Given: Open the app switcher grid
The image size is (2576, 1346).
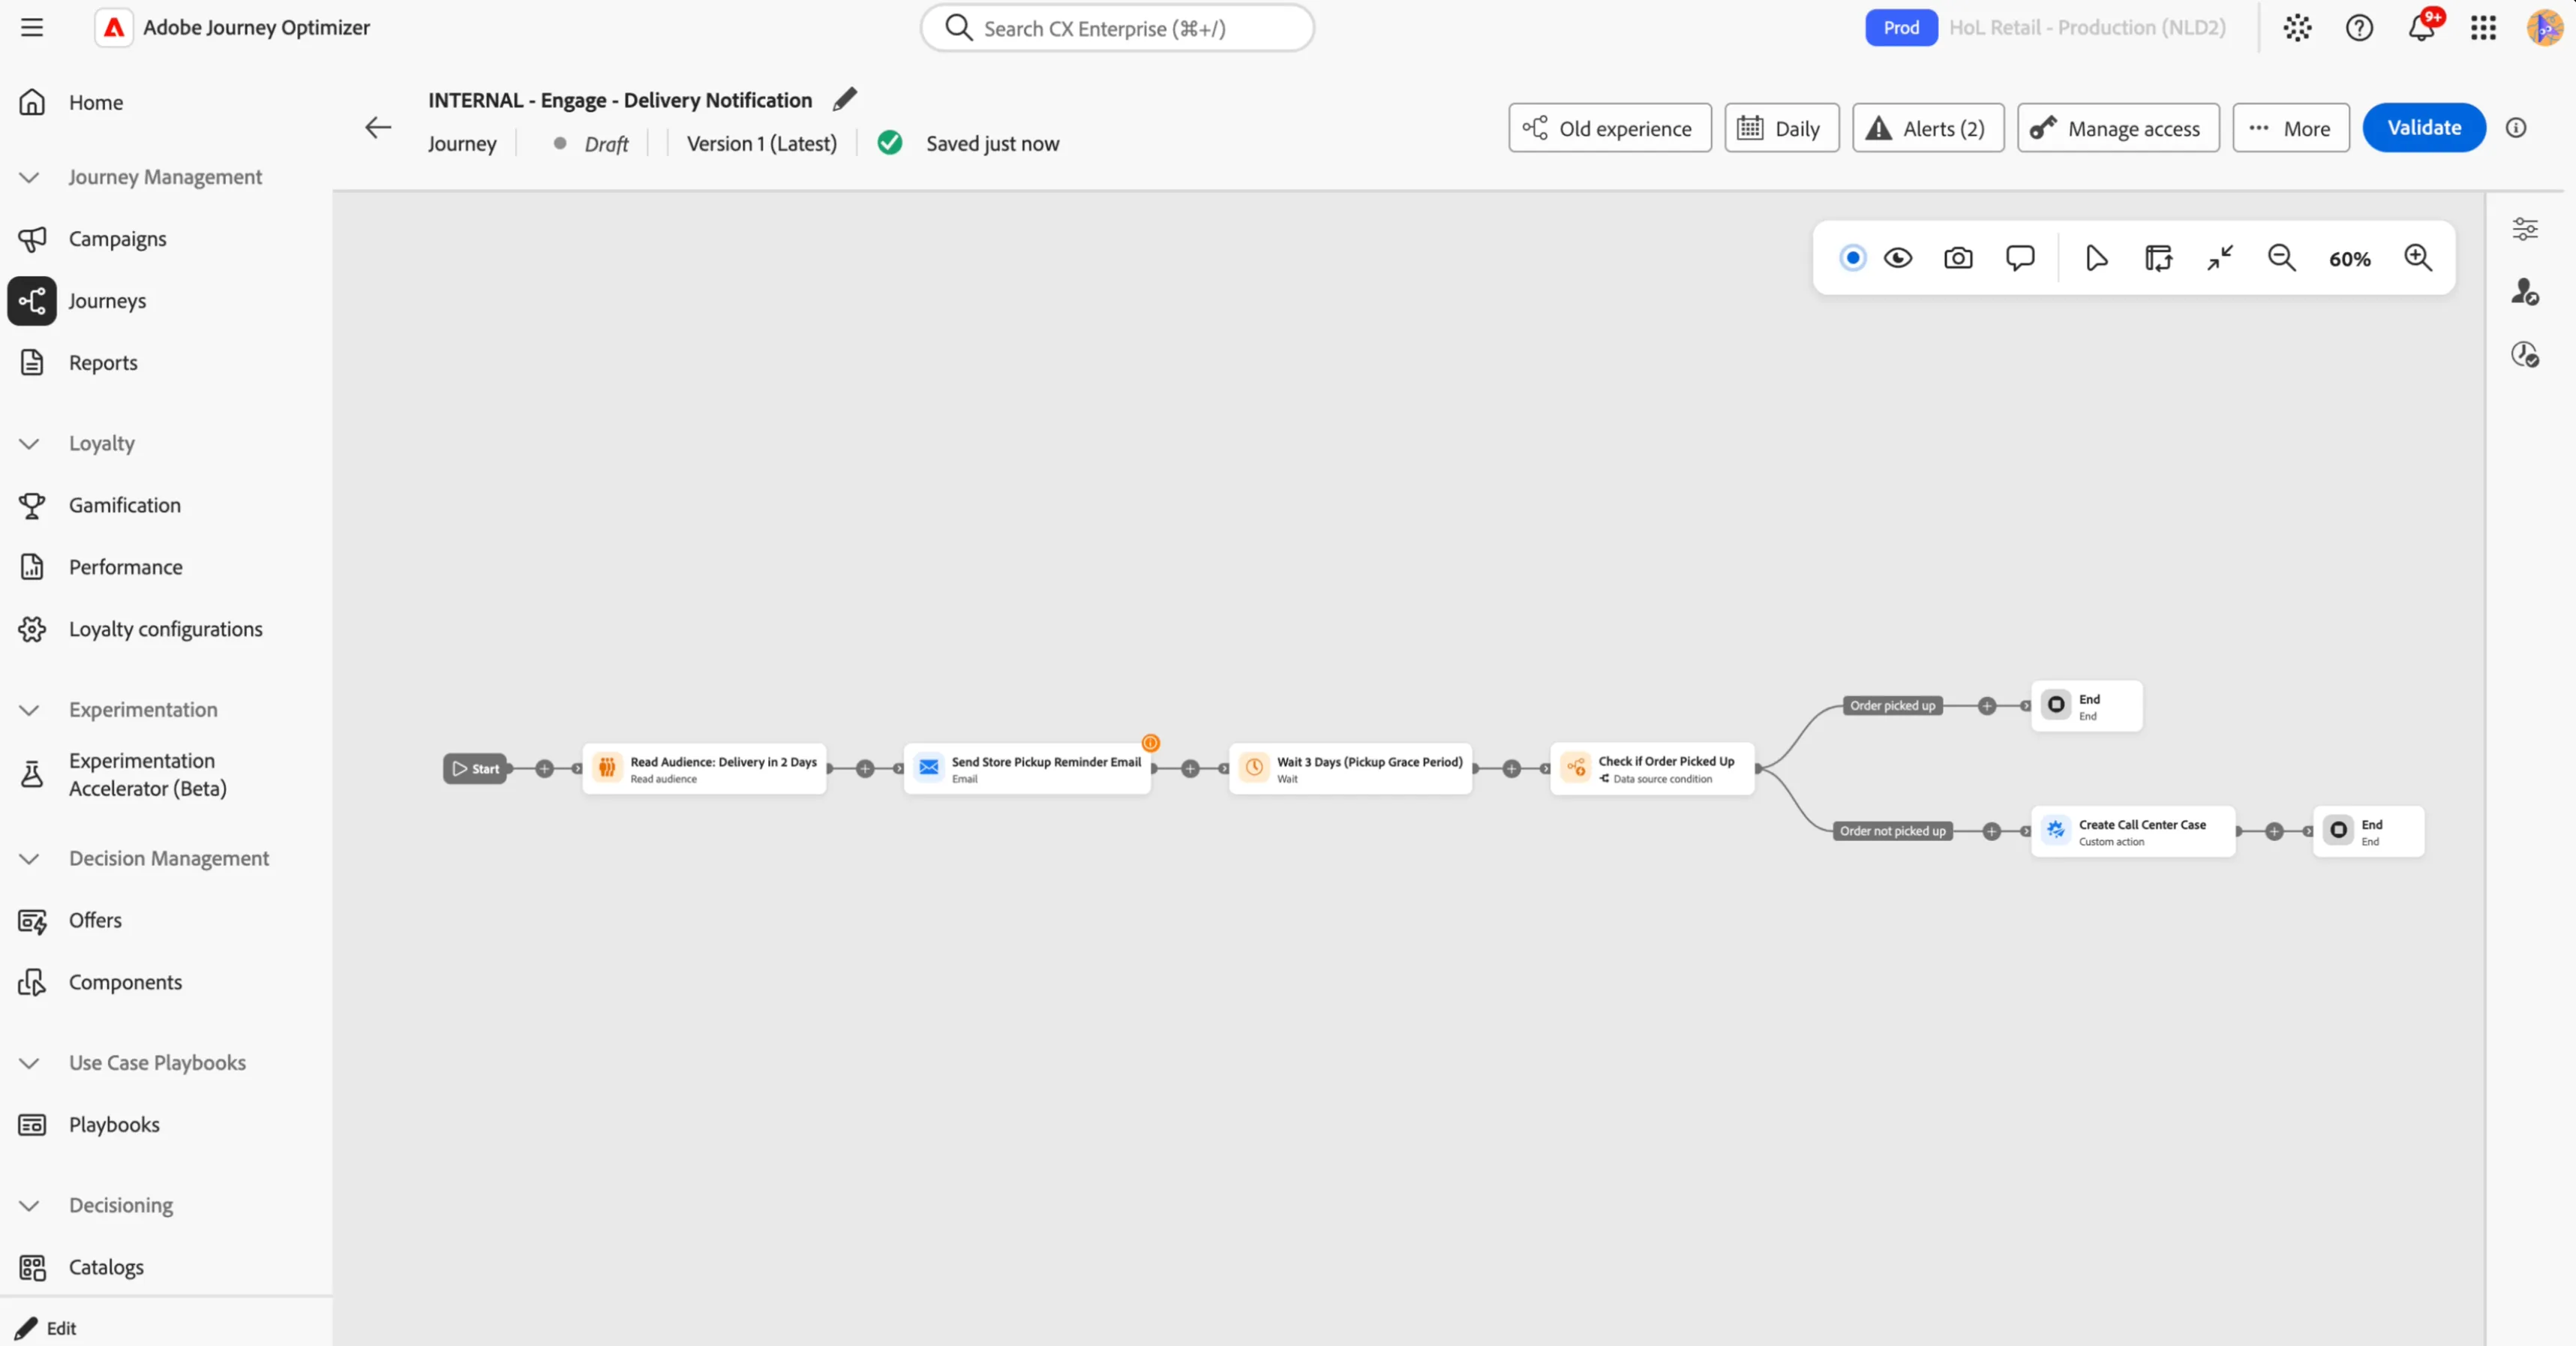Looking at the screenshot, I should pyautogui.click(x=2483, y=27).
